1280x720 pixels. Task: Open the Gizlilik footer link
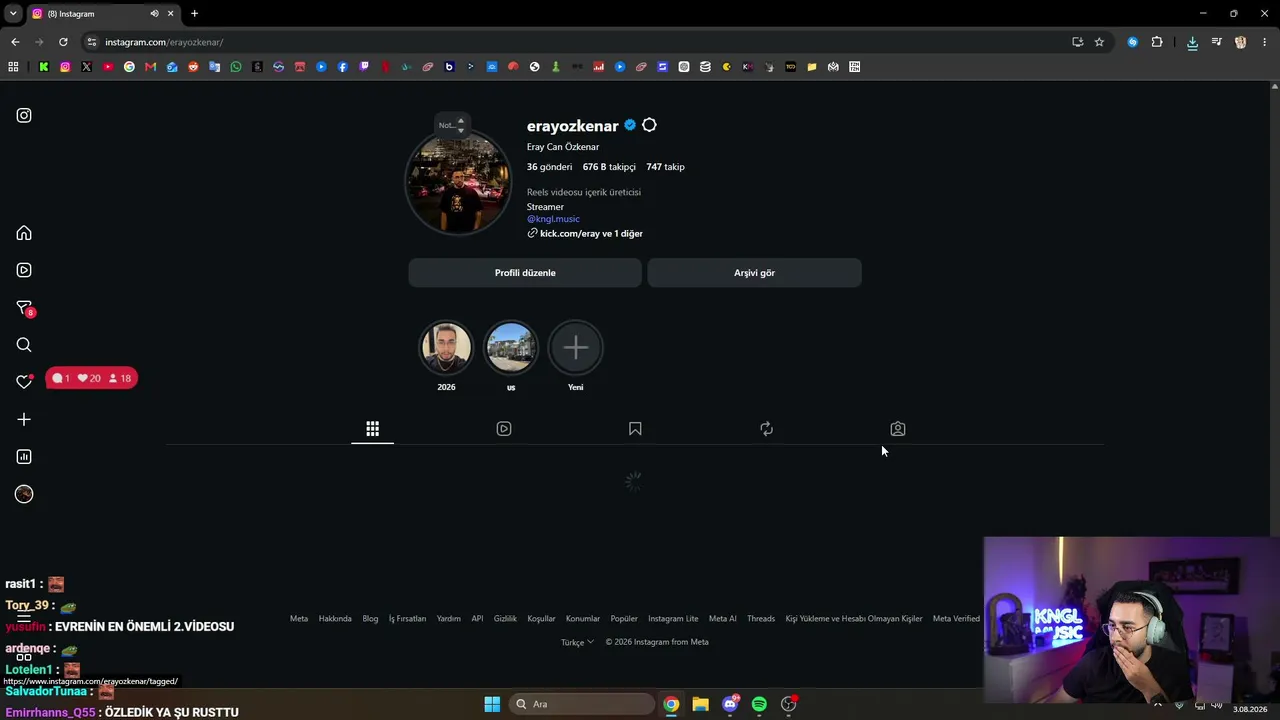(505, 619)
